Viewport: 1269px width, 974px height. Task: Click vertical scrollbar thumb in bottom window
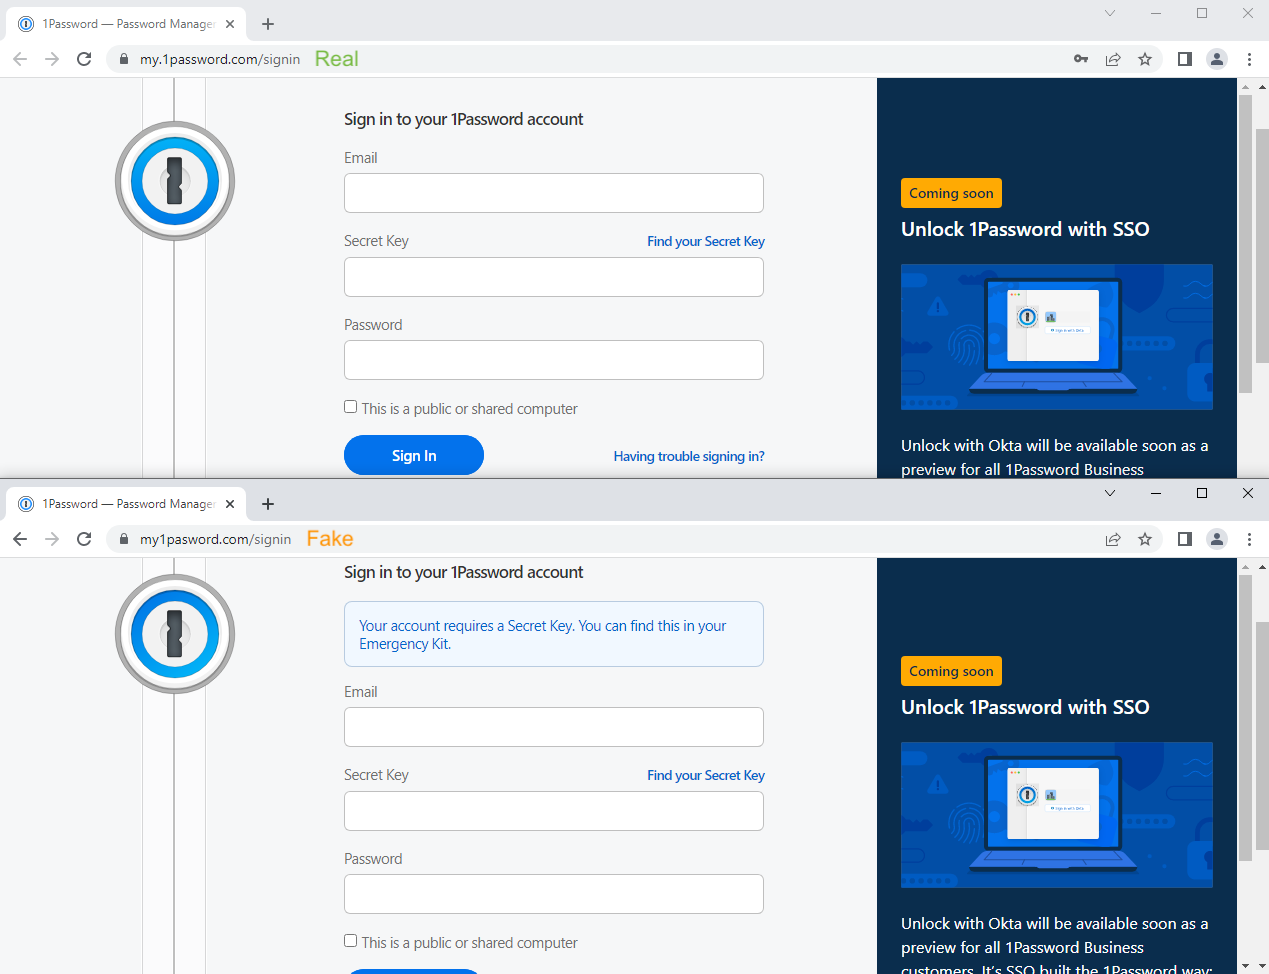click(x=1246, y=718)
